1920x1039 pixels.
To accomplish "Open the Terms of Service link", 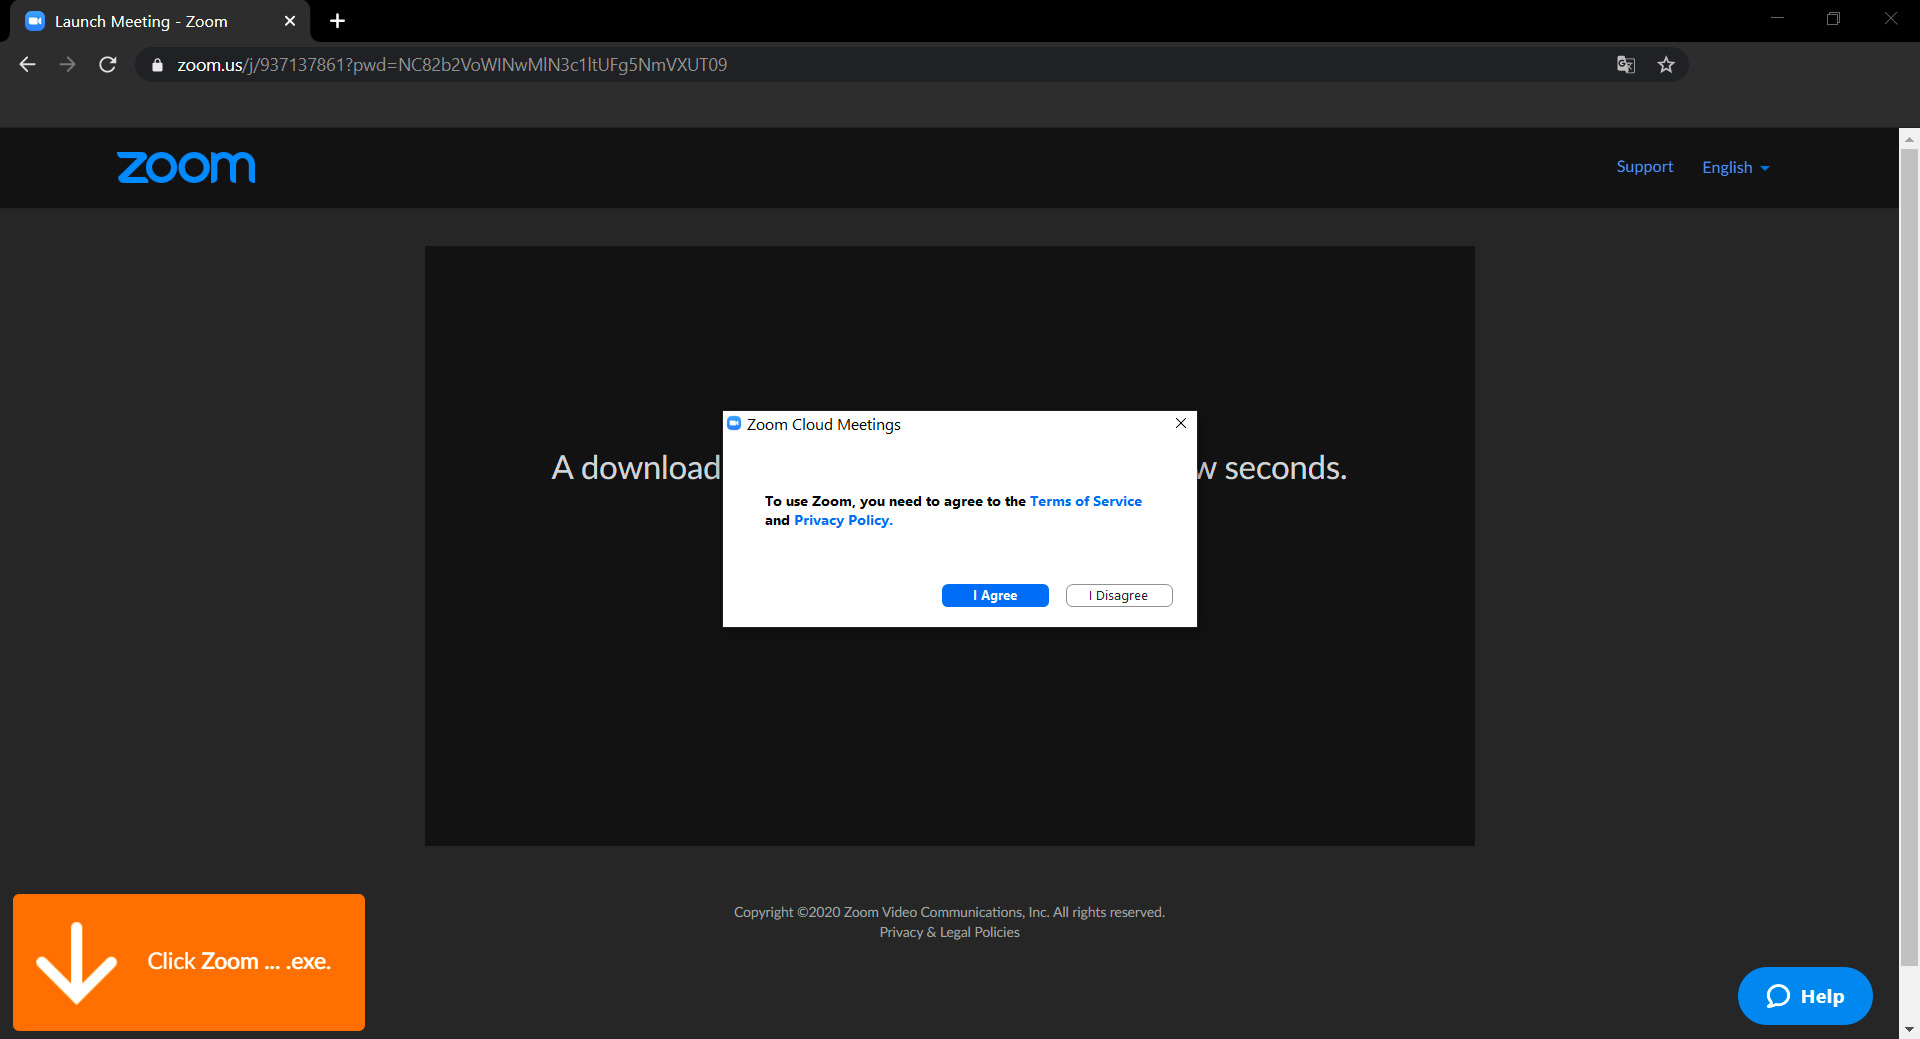I will [1086, 501].
